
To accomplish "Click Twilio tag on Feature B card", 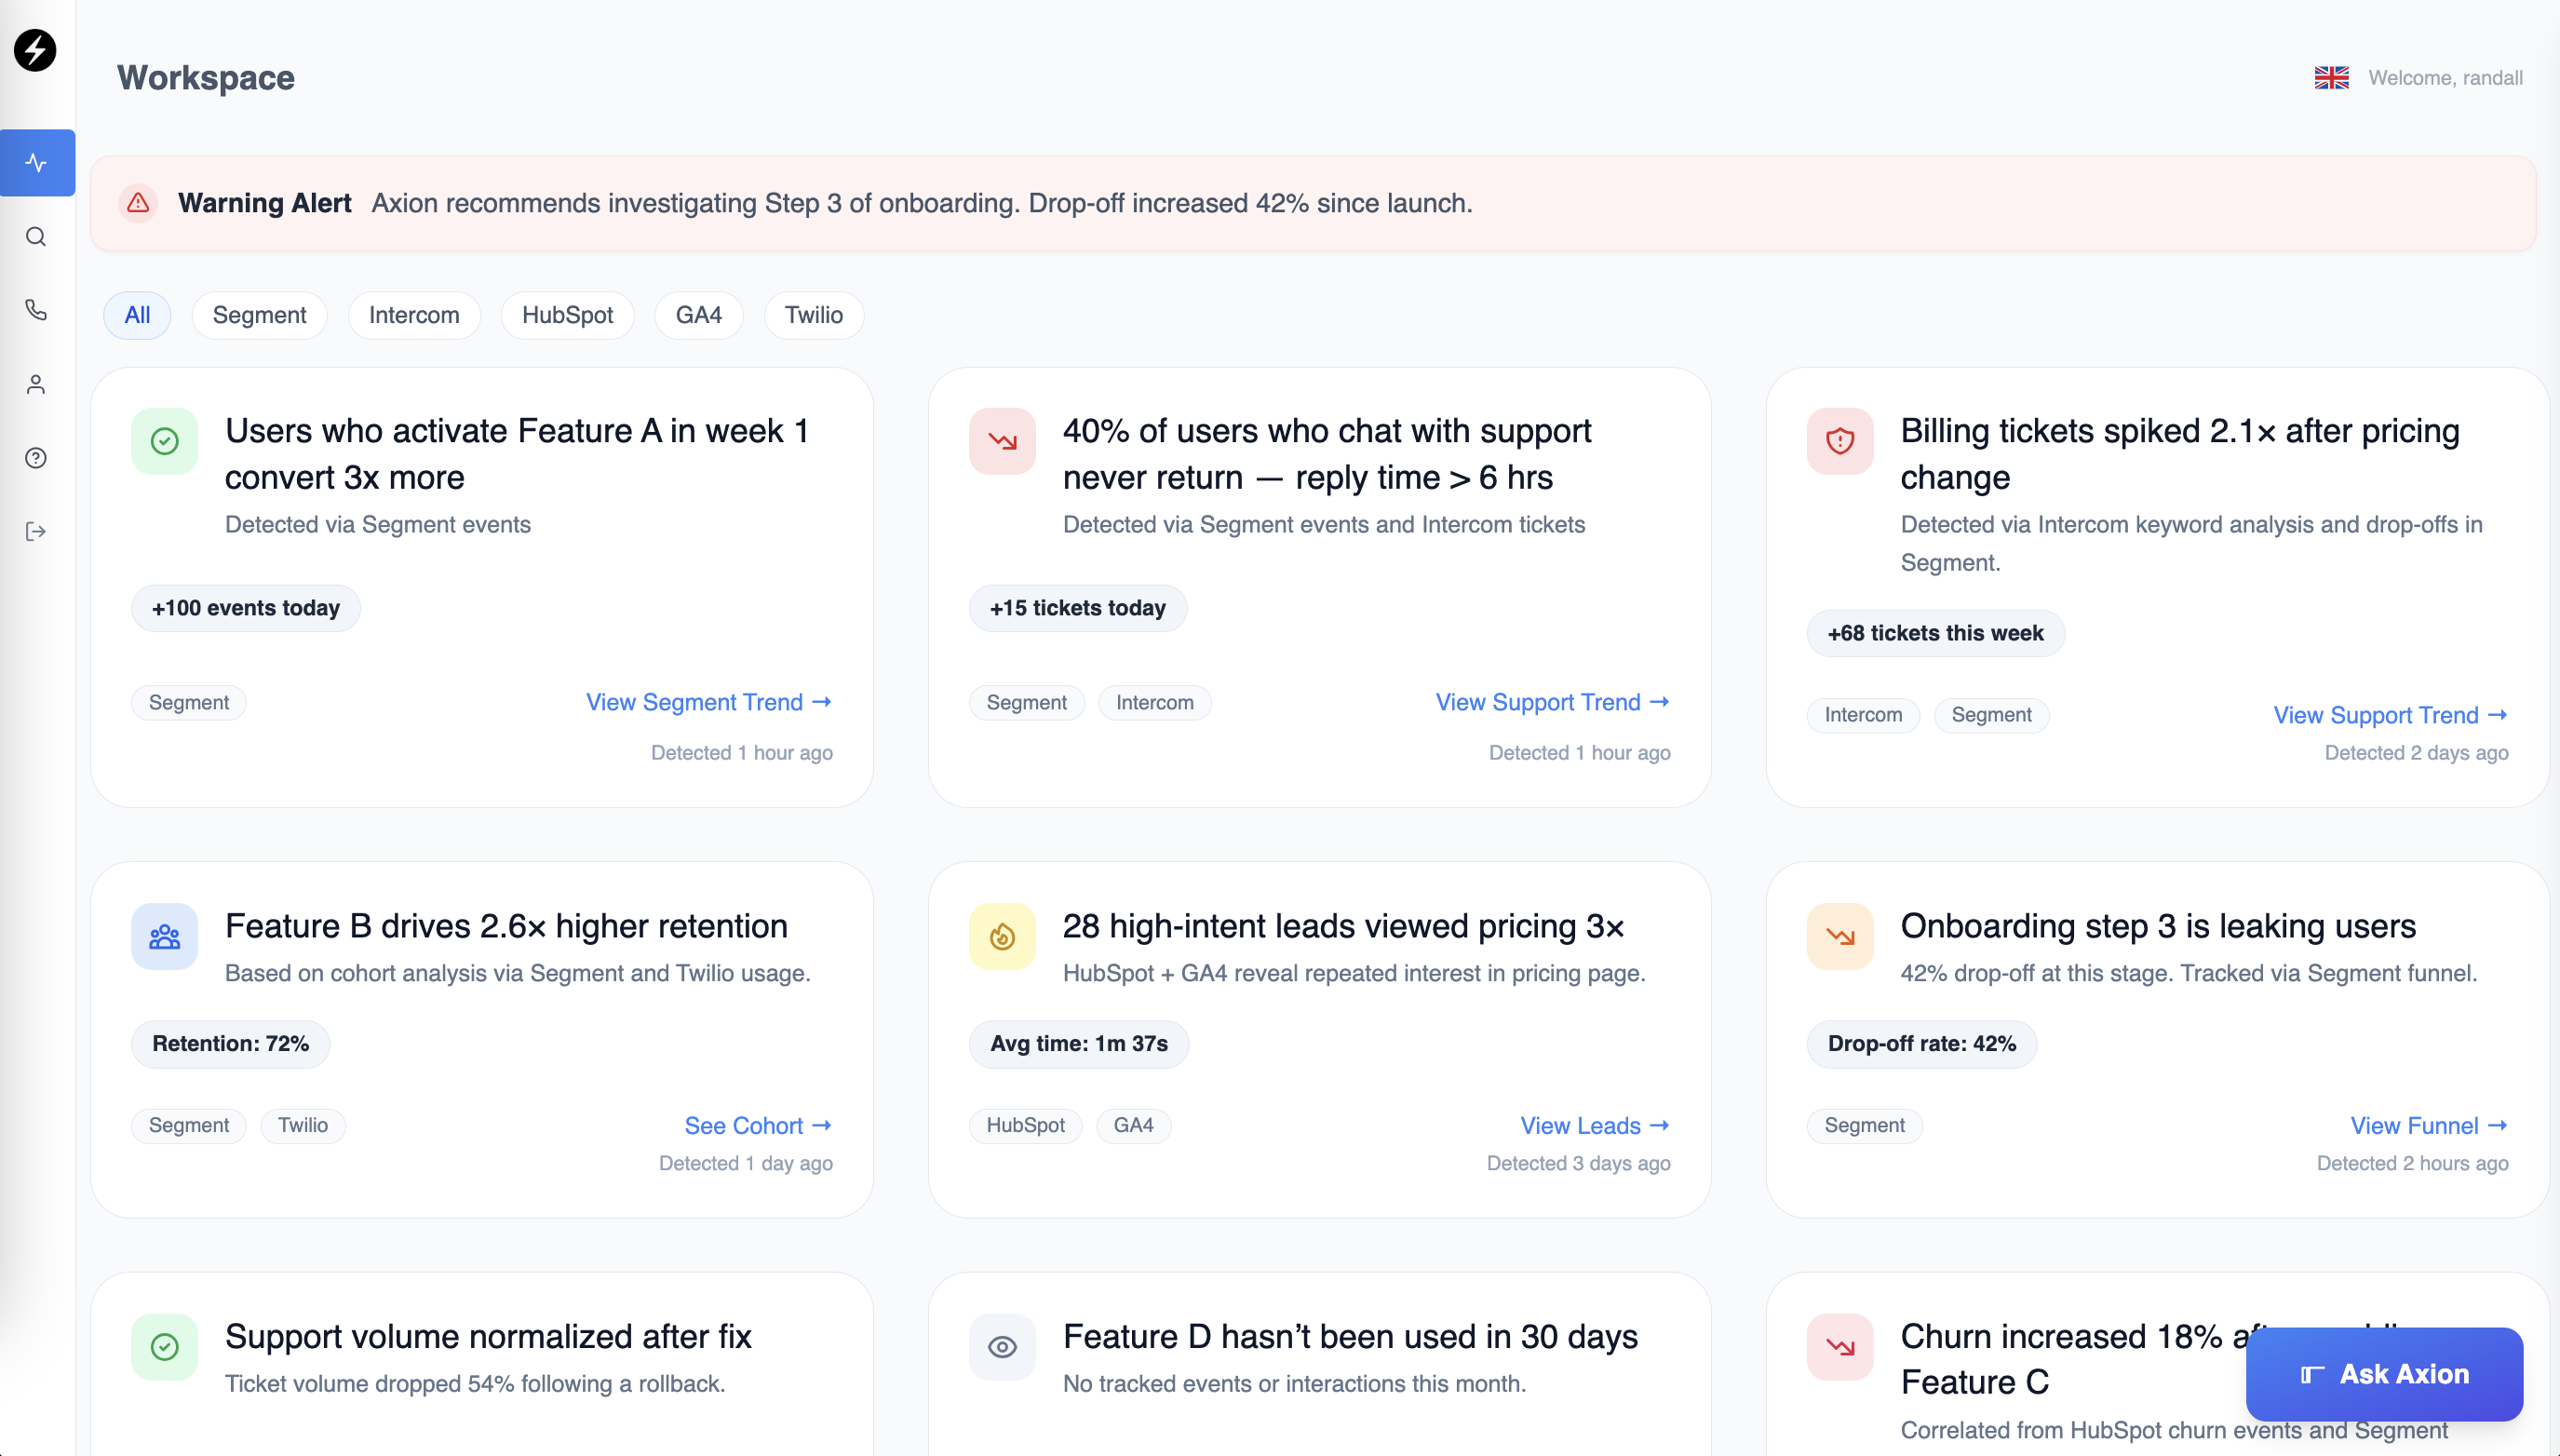I will coord(303,1125).
